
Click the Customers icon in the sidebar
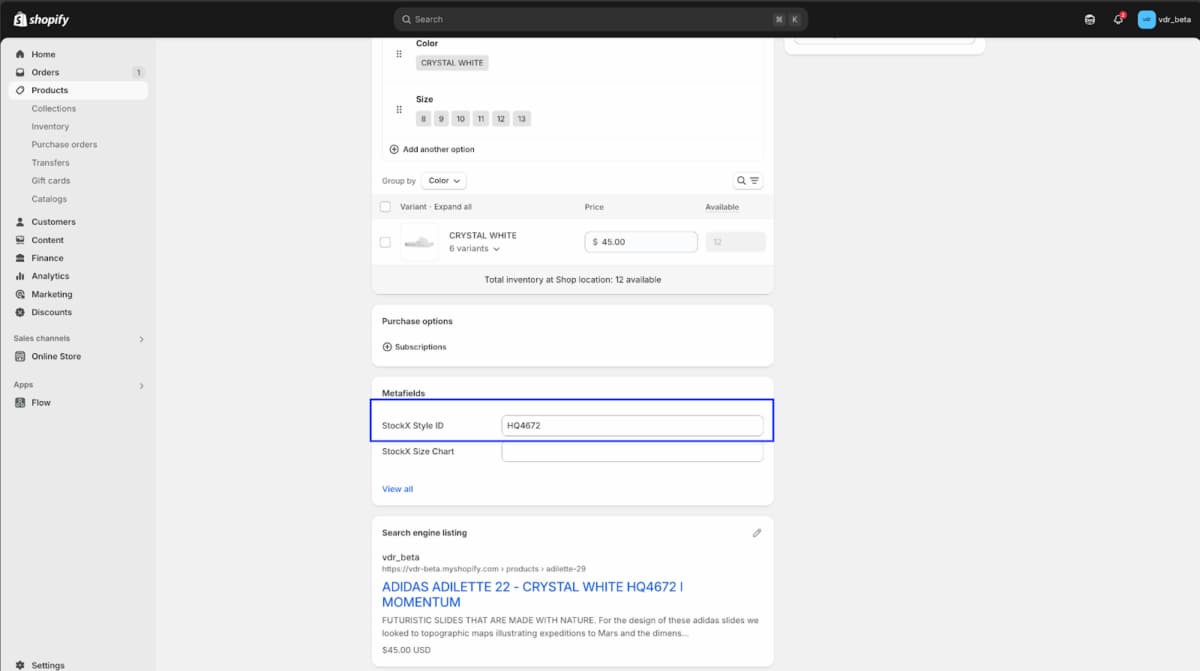(20, 222)
